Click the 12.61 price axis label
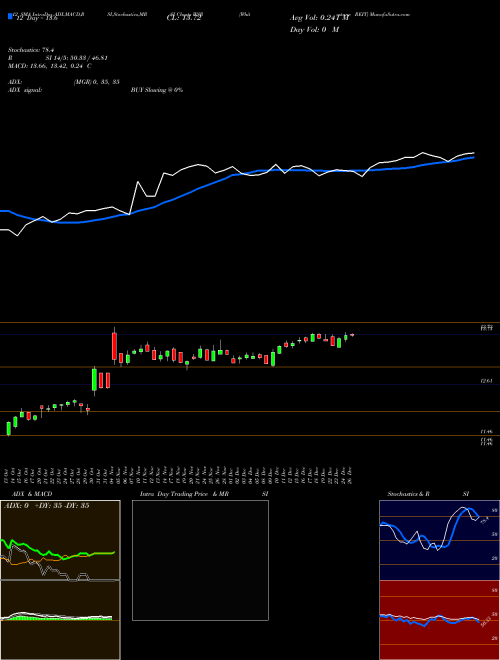This screenshot has width=500, height=660. 486,381
